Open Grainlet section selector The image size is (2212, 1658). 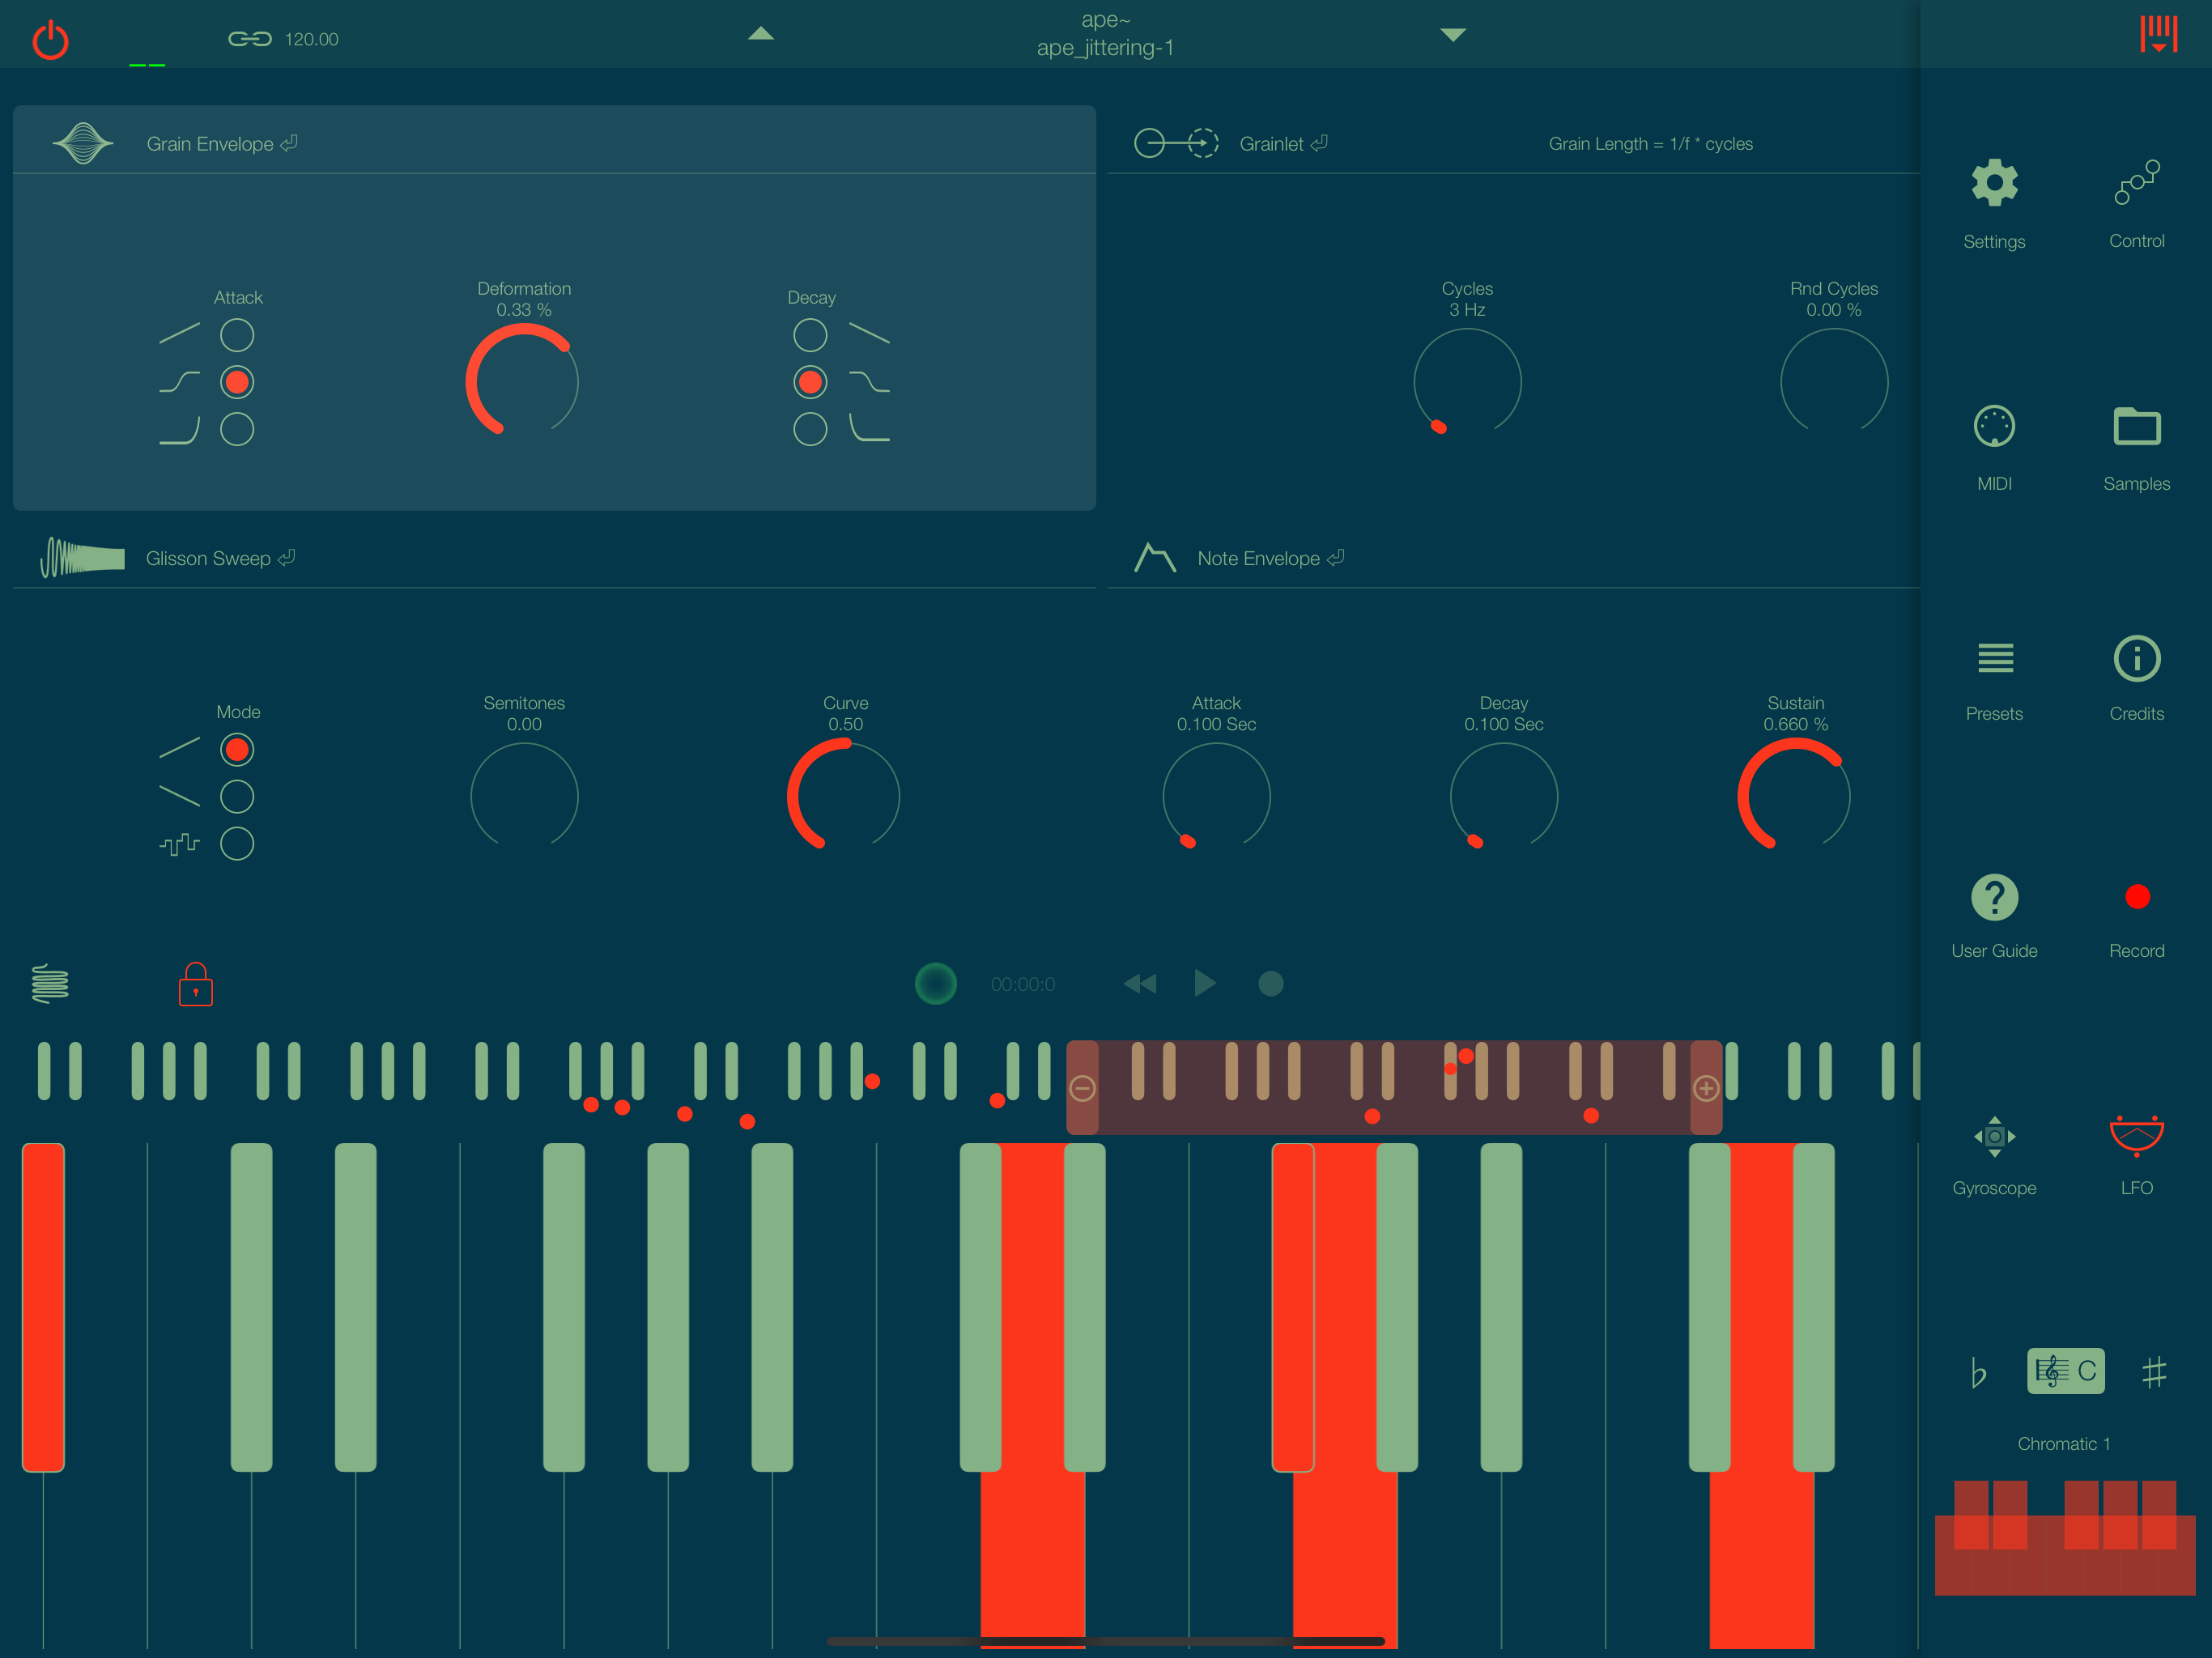click(x=1283, y=143)
